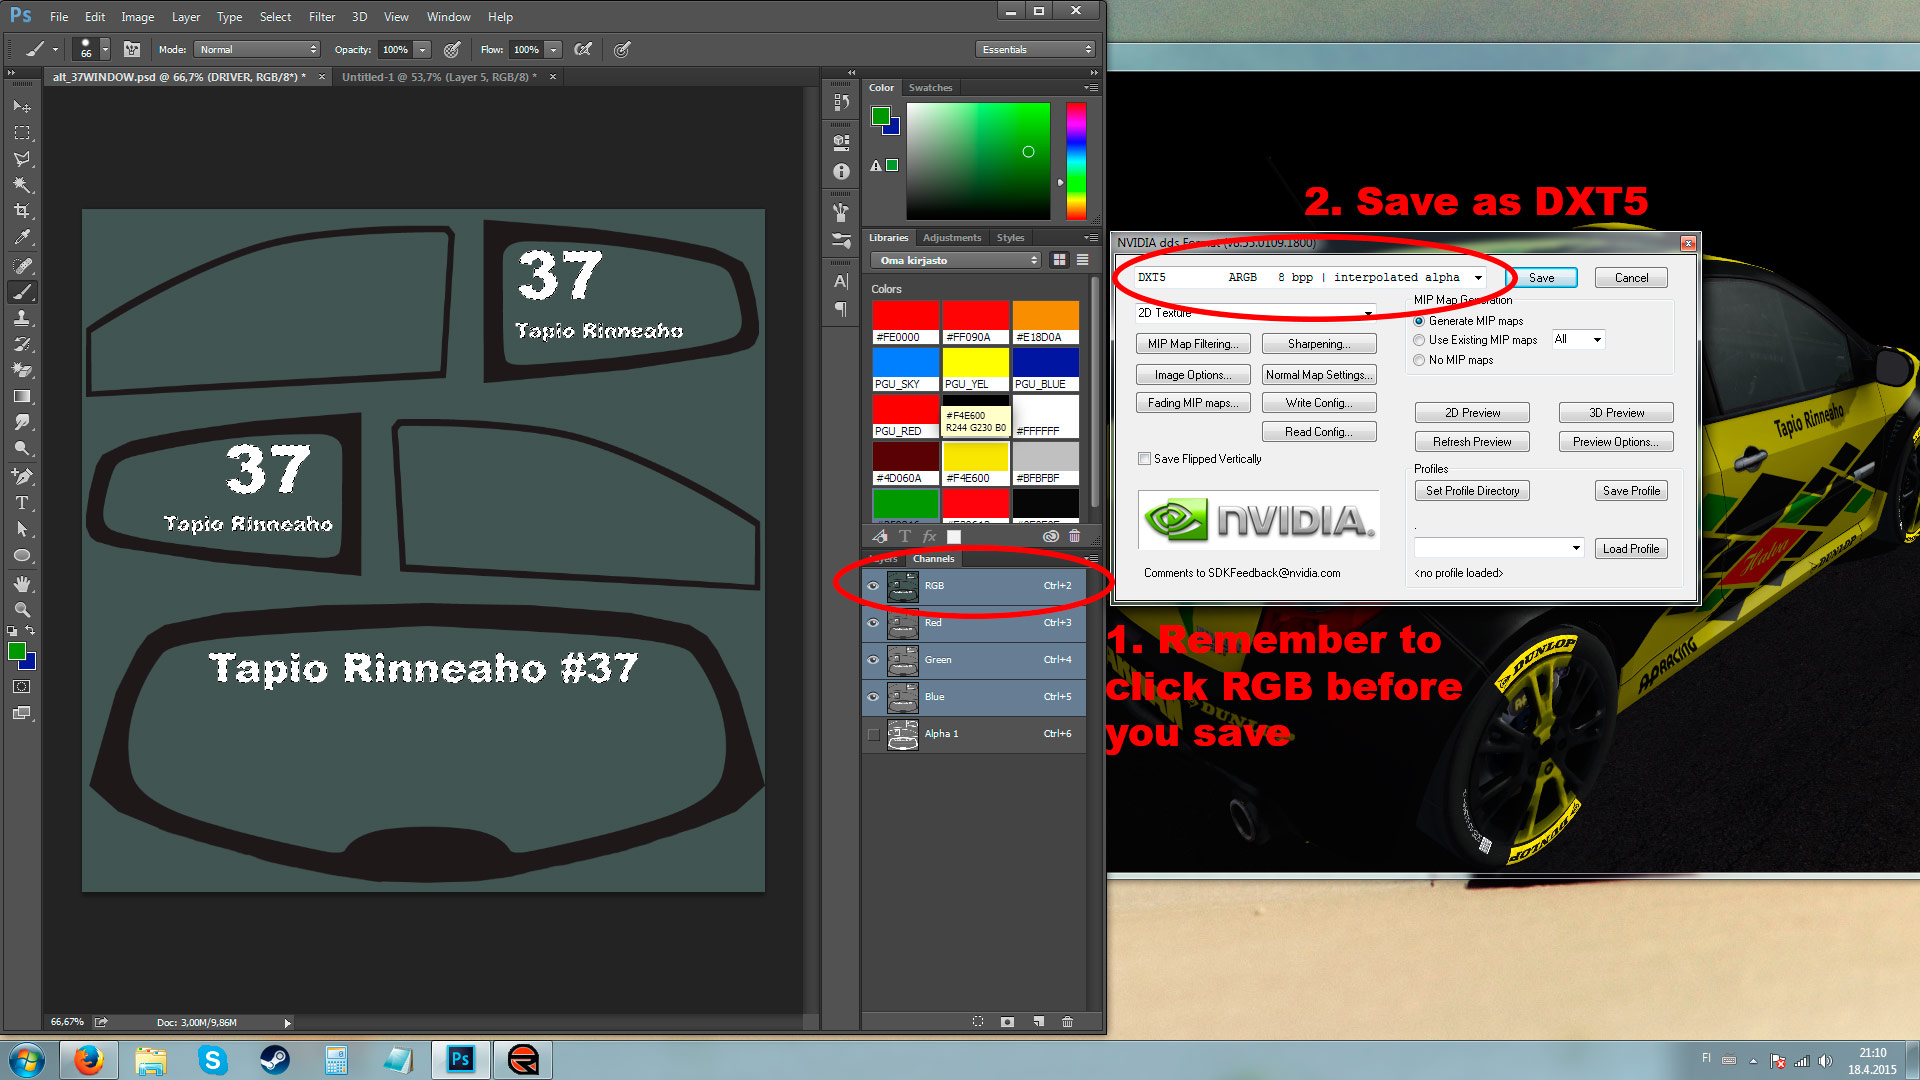Open the Essentials workspace dropdown

pos(1035,49)
